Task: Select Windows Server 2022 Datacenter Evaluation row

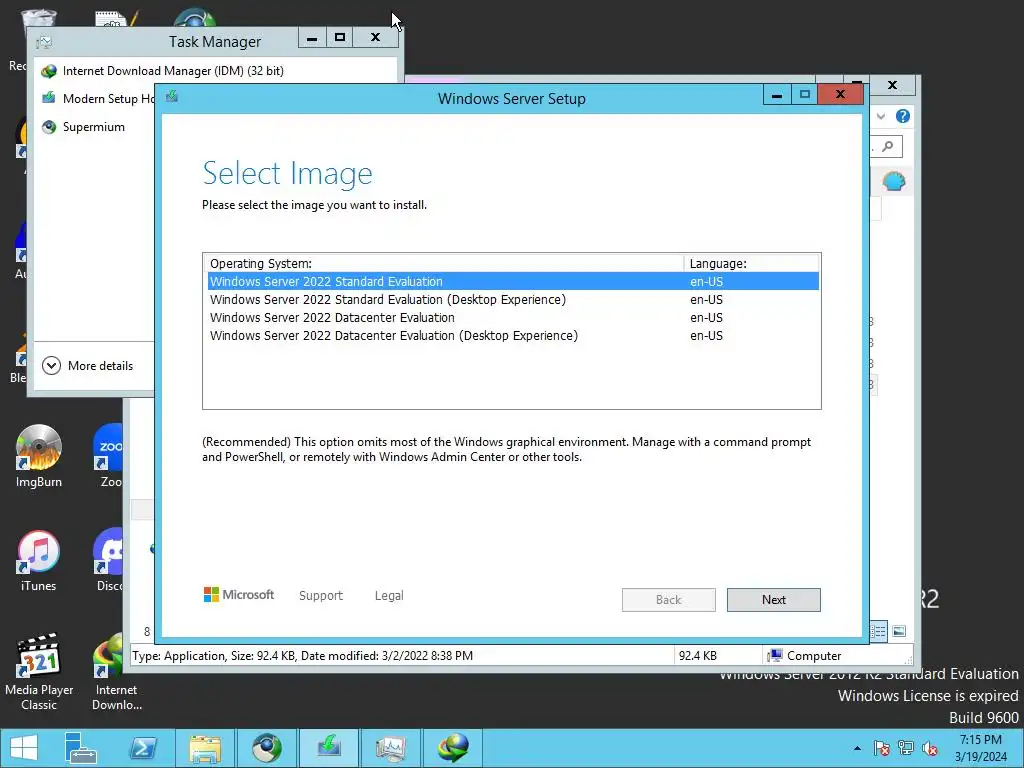Action: click(513, 318)
